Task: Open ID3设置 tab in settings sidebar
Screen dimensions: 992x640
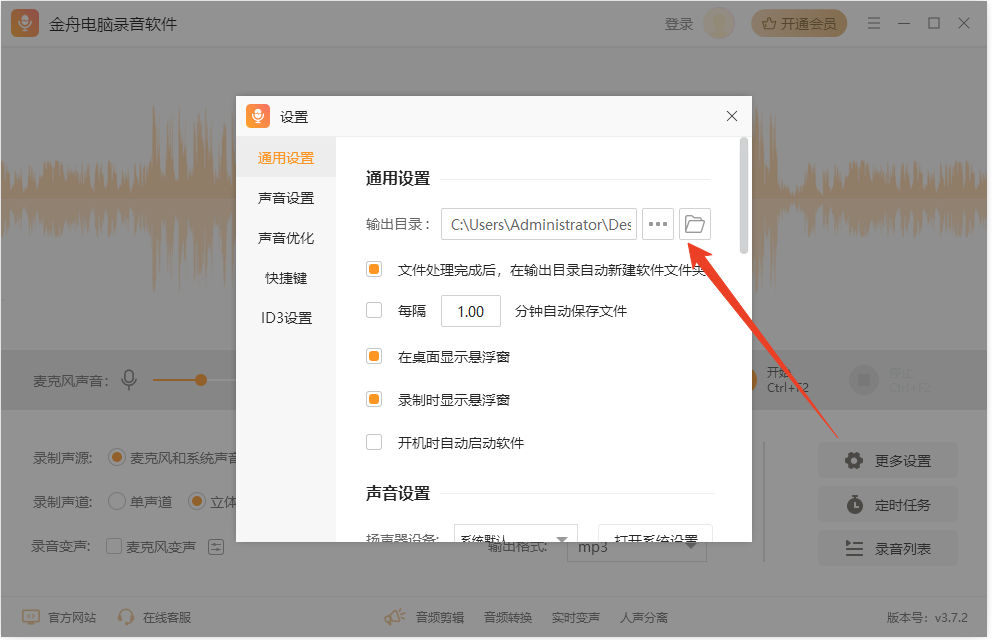Action: [286, 317]
